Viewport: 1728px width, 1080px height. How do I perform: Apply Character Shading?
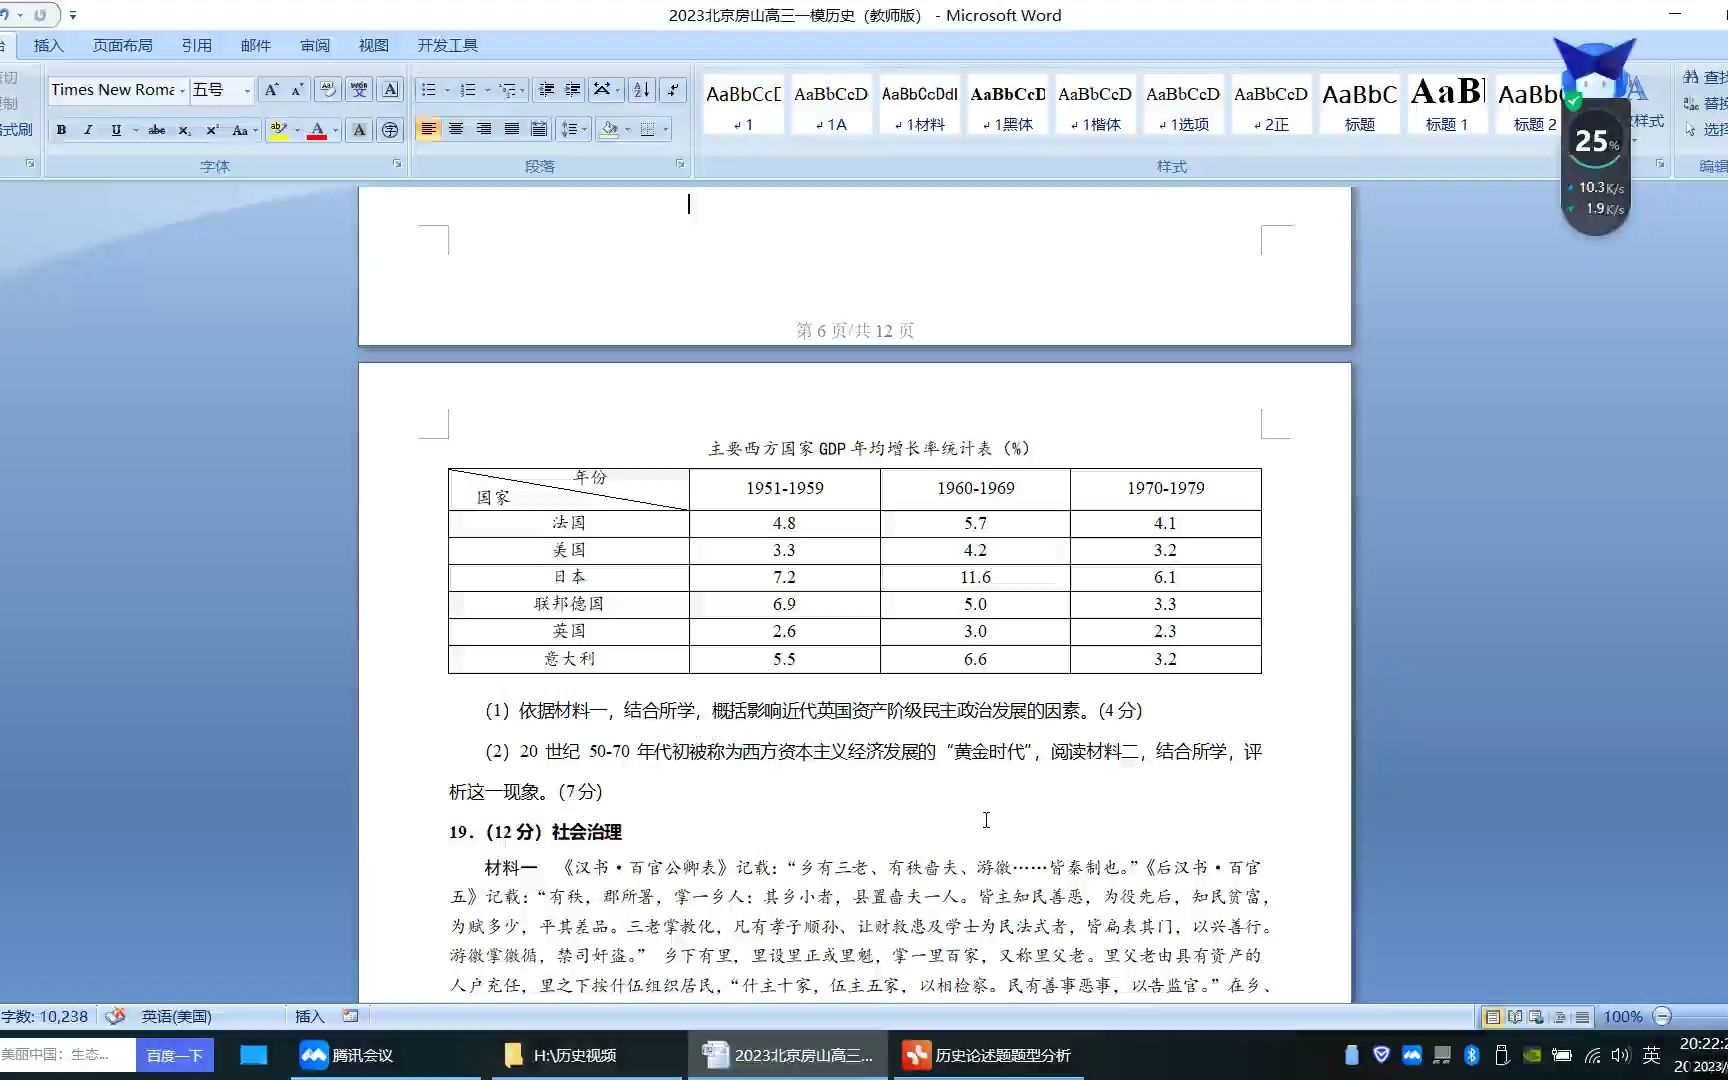(x=358, y=130)
